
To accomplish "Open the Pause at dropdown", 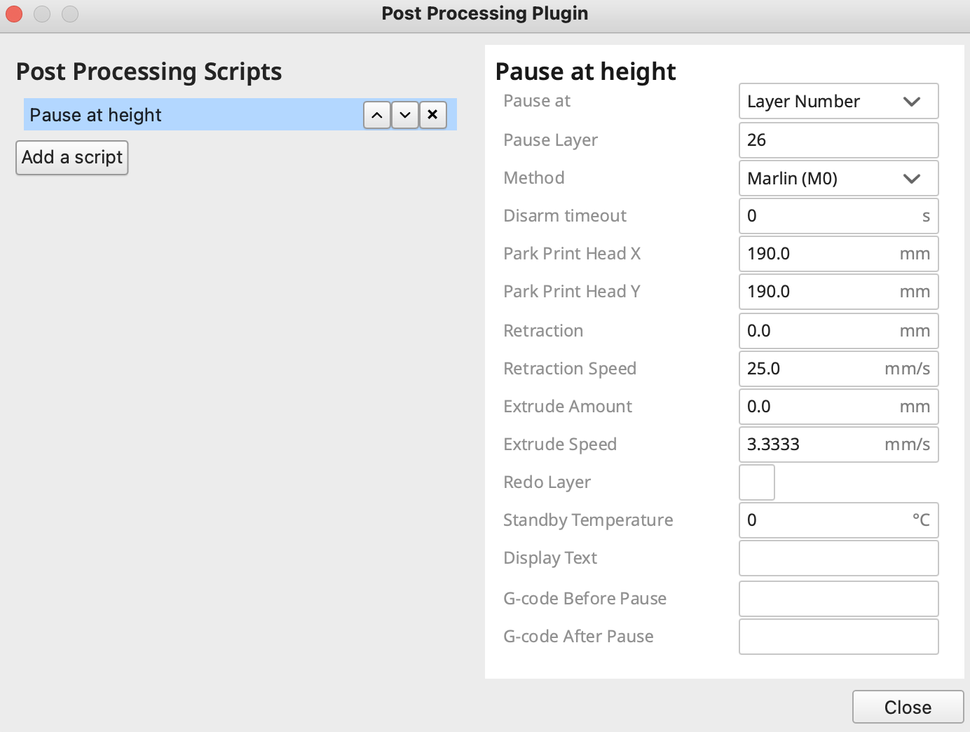I will point(838,101).
